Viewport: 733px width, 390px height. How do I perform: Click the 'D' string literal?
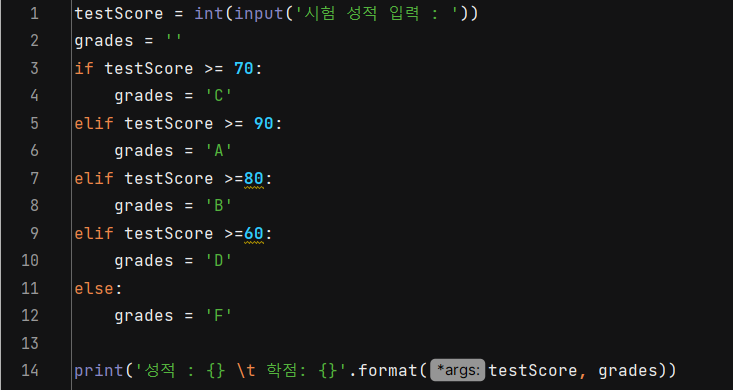click(219, 261)
